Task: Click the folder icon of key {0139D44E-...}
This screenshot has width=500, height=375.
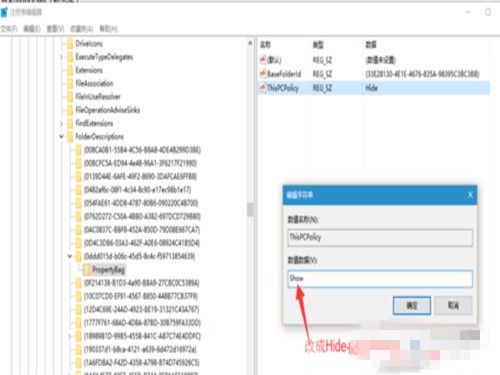Action: [78, 177]
